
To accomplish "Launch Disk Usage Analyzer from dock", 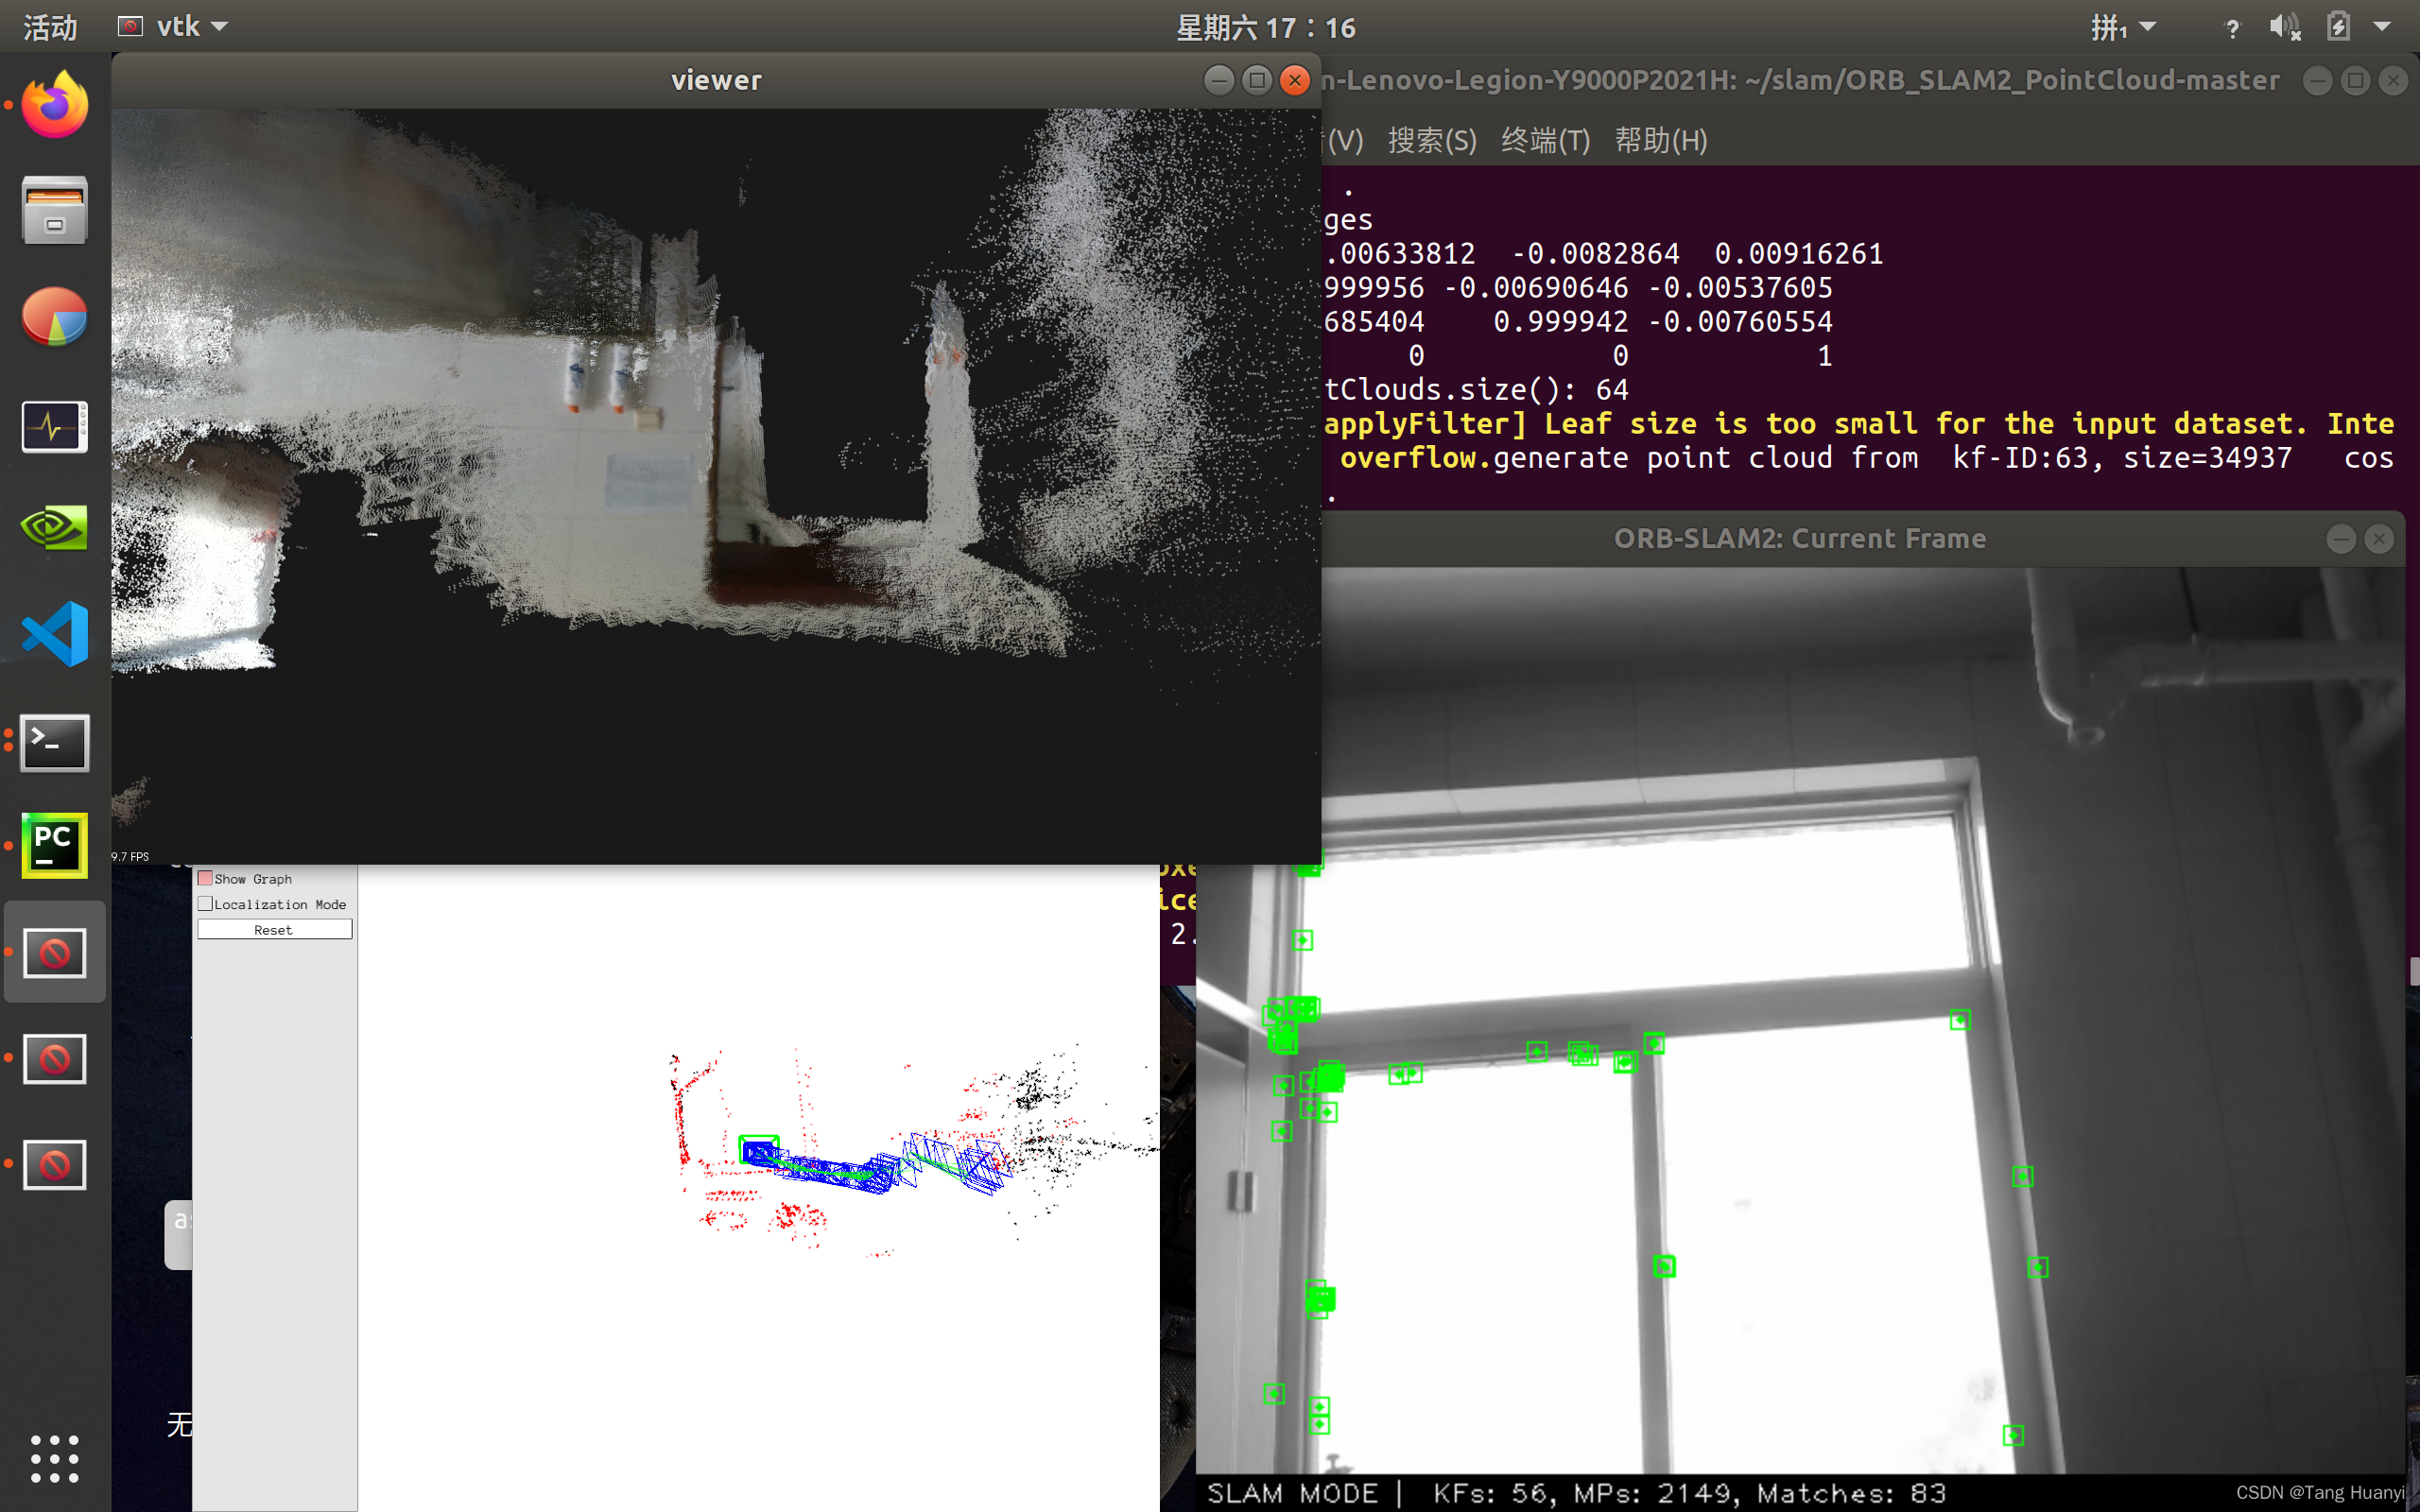I will pos(55,317).
